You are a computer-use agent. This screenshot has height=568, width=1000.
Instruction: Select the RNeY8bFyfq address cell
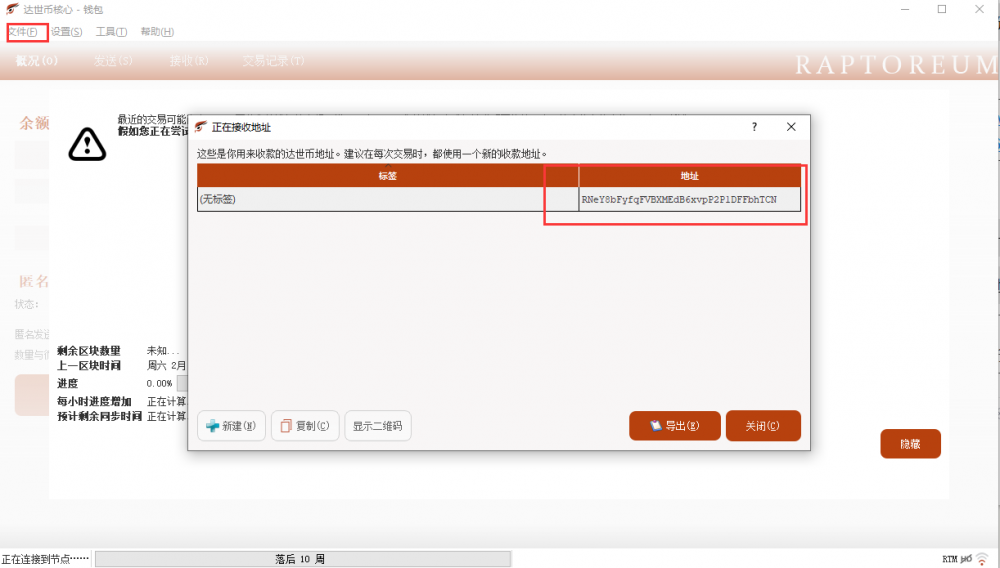689,200
